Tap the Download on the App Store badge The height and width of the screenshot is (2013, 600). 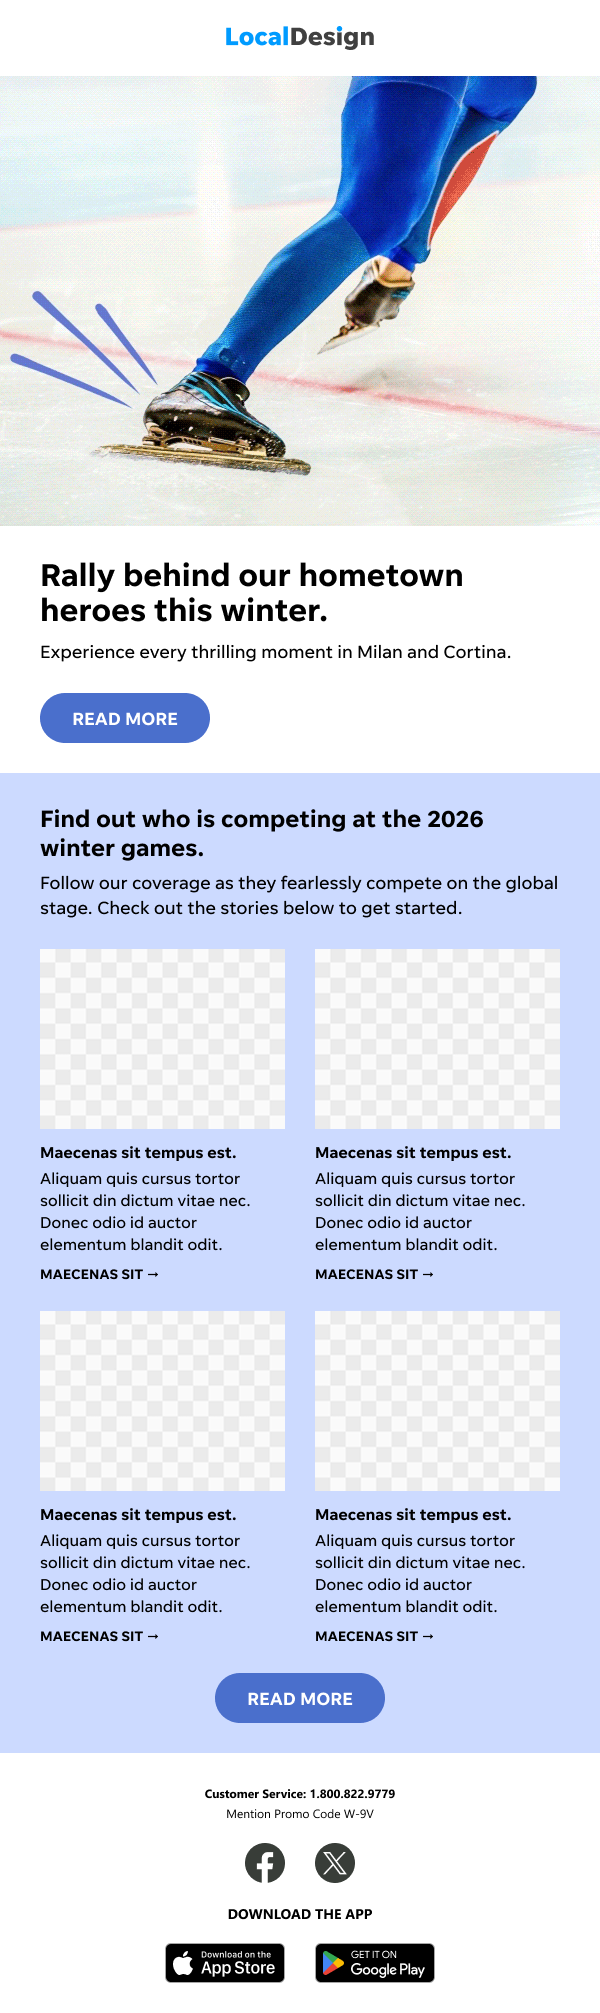[x=225, y=1963]
